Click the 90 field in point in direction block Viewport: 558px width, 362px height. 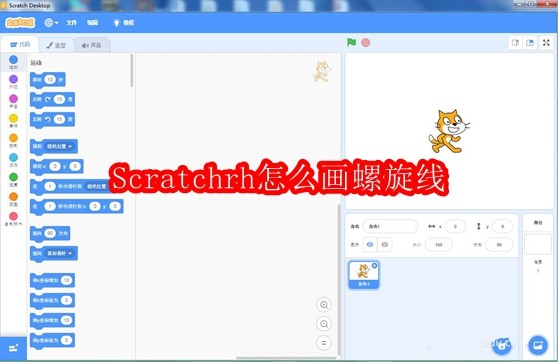pos(50,234)
